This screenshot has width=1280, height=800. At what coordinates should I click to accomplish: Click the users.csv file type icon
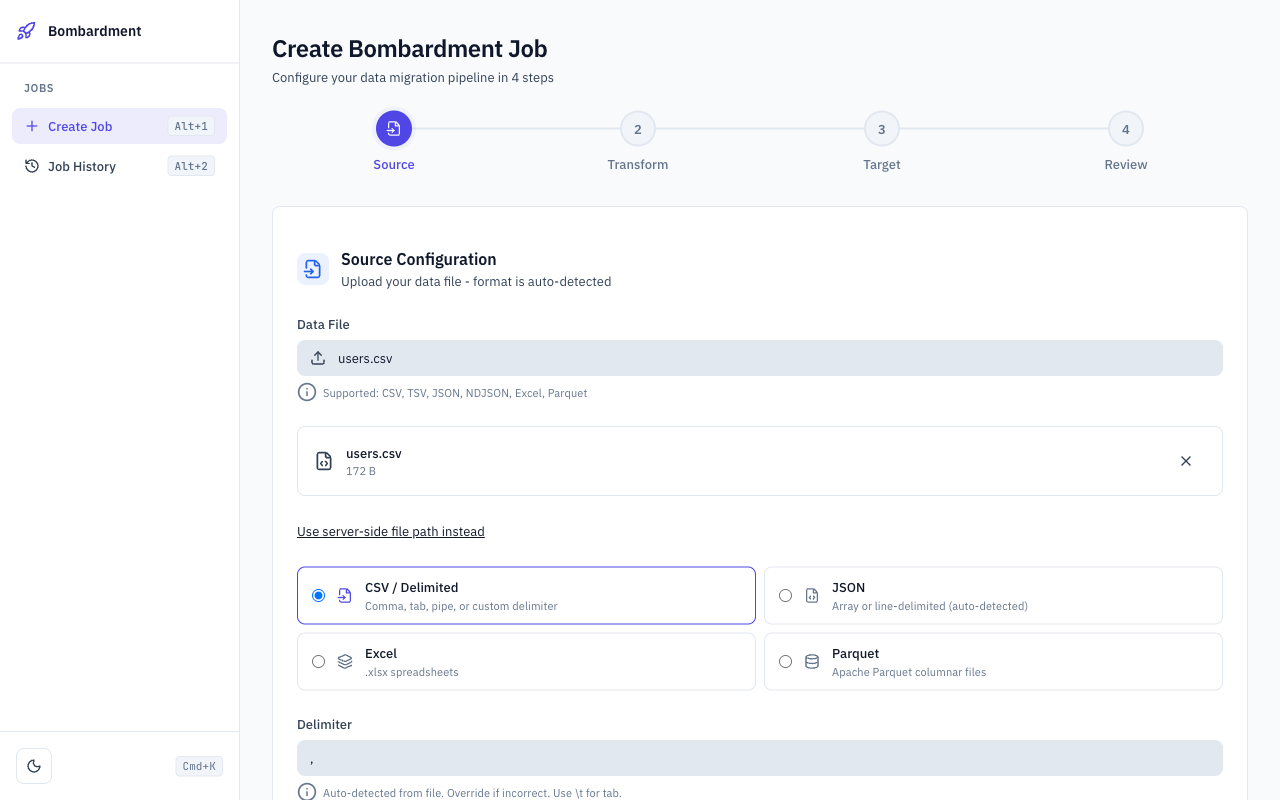[323, 460]
